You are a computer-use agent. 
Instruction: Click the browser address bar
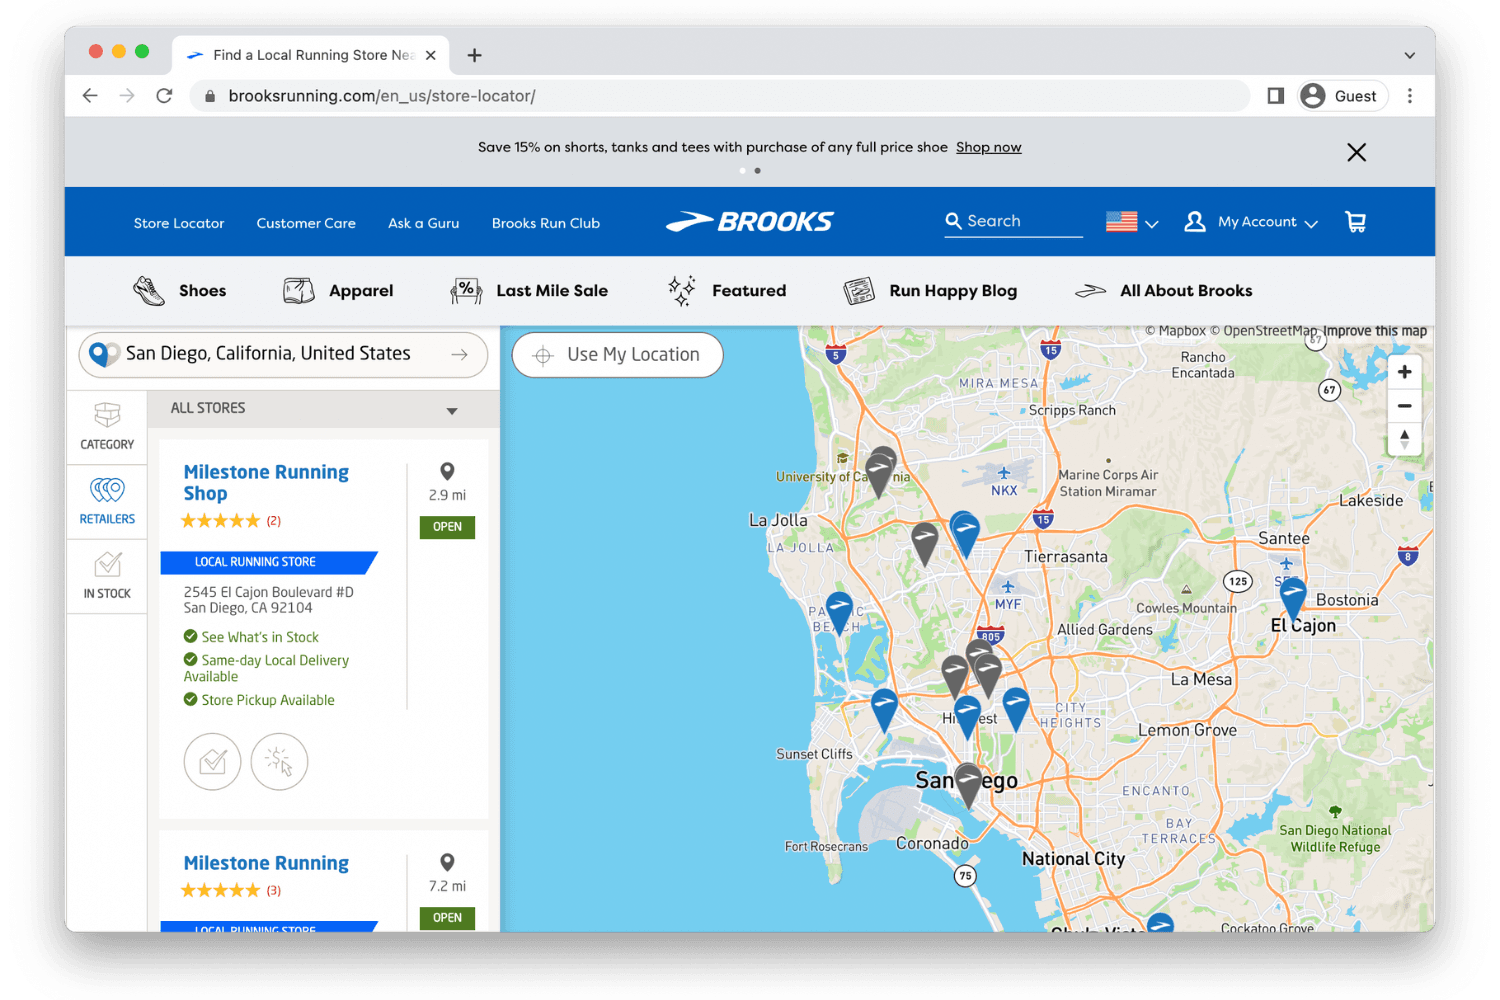click(720, 96)
